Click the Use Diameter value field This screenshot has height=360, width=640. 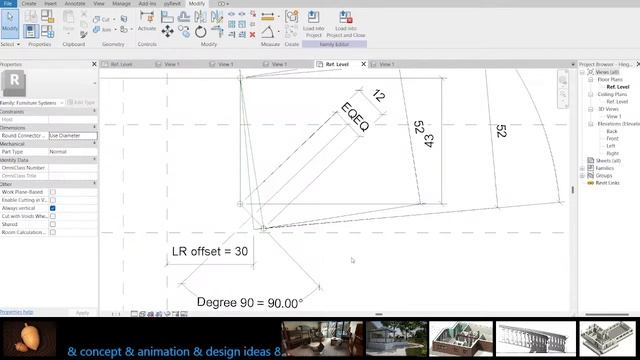73,136
